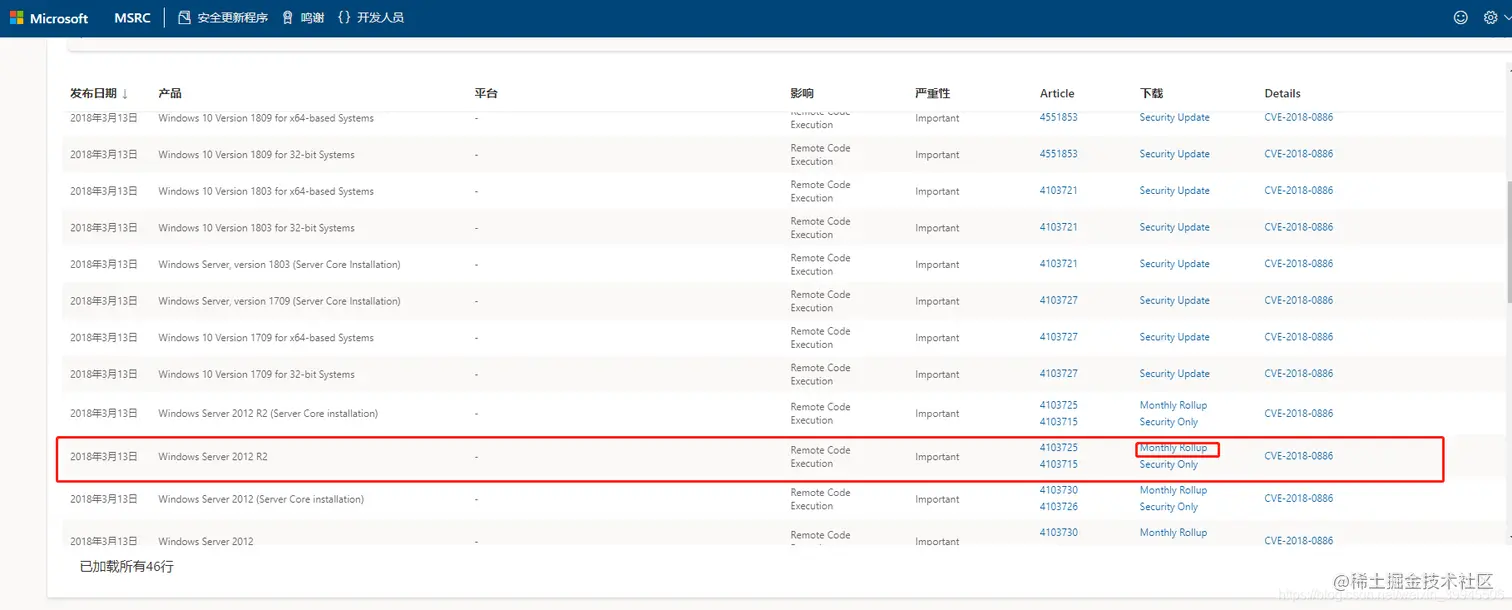Viewport: 1512px width, 610px height.
Task: Download Security Only for Server 2012 R2 Server Core
Action: click(1169, 422)
